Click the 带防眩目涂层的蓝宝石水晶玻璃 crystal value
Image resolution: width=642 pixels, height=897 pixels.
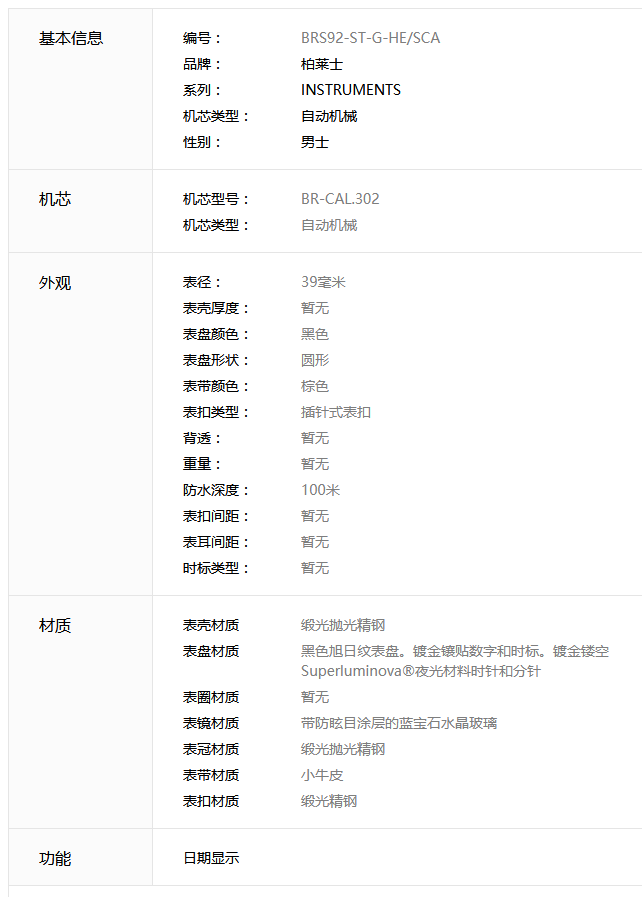(x=399, y=723)
